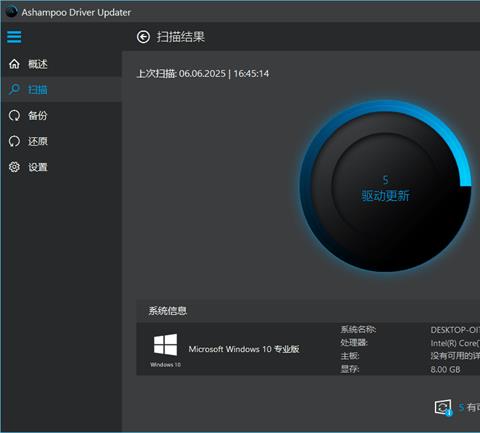Click the magnifier icon next to 扫描
The image size is (480, 433).
coord(14,89)
